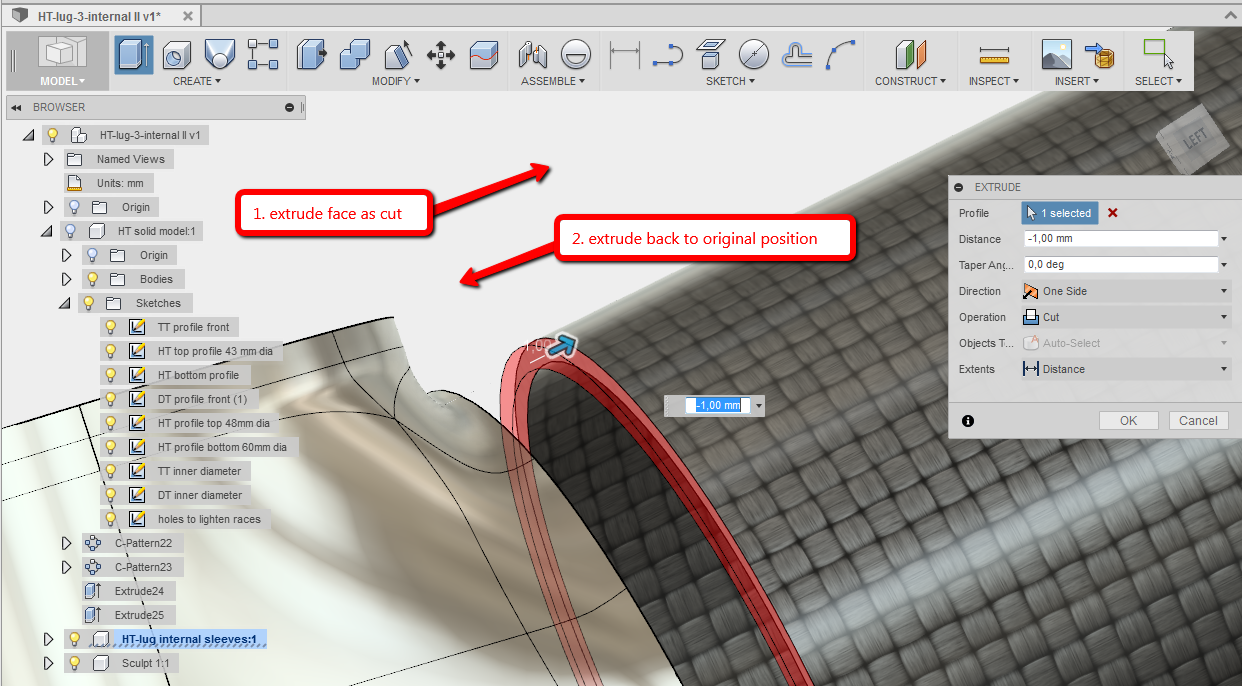Expand the Named Views tree node
This screenshot has height=686, width=1242.
pyautogui.click(x=48, y=158)
